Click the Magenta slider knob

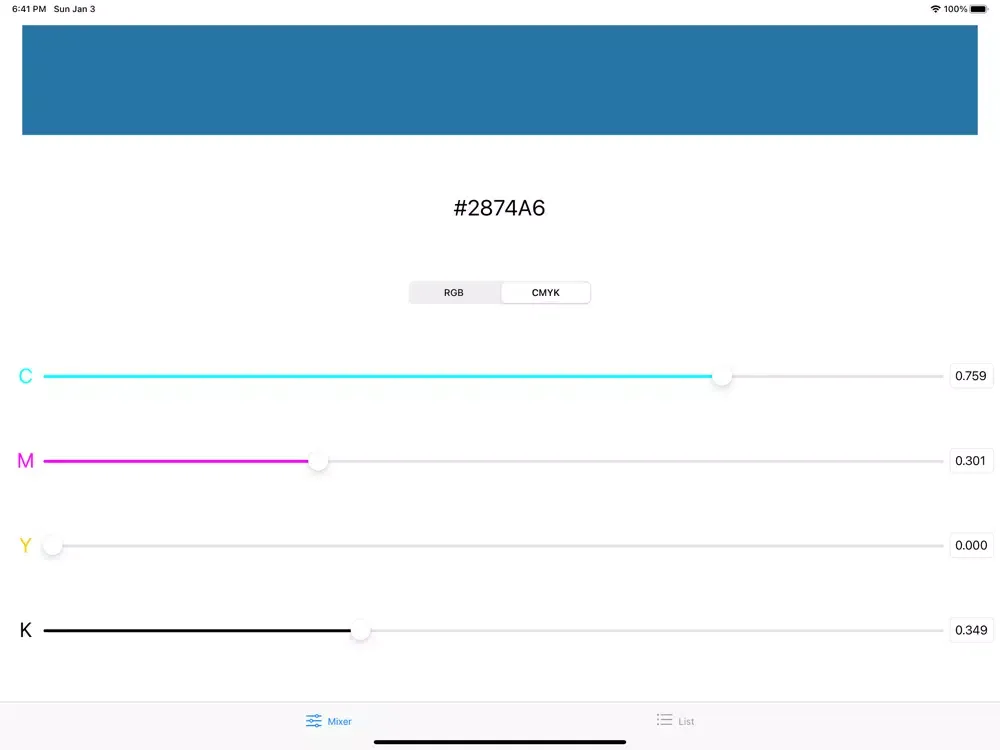318,461
